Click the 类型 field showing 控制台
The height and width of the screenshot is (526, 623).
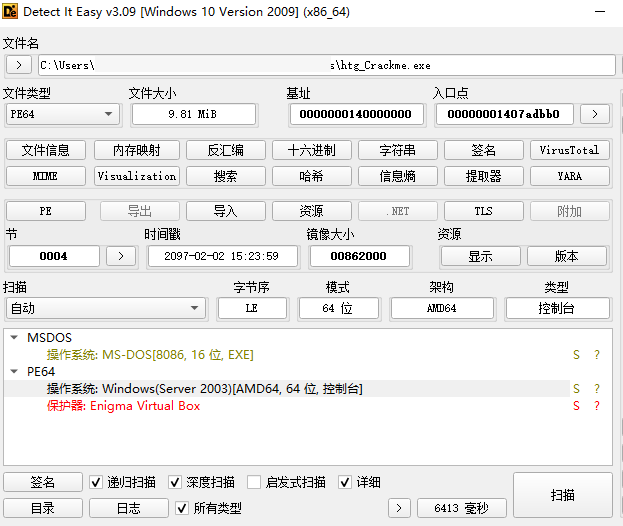click(557, 308)
